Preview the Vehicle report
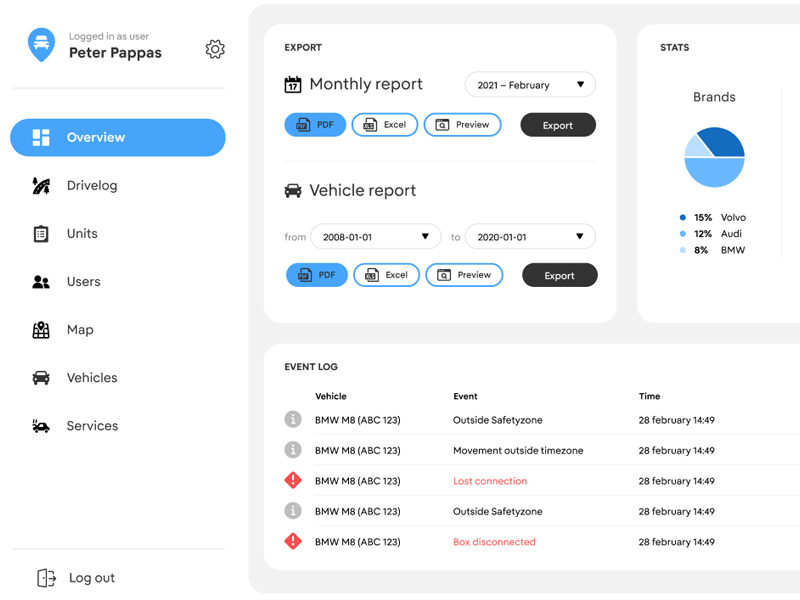The height and width of the screenshot is (600, 800). point(464,275)
